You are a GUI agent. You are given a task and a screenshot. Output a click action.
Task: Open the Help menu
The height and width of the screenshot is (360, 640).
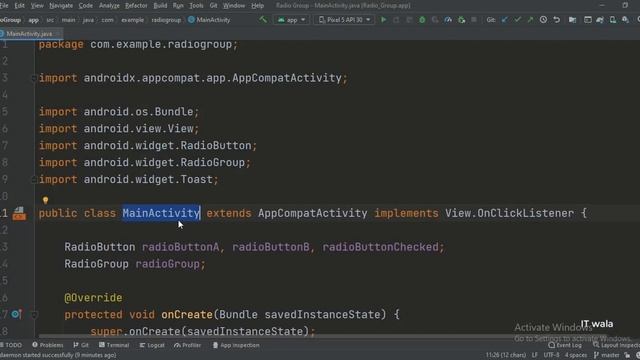[257, 6]
